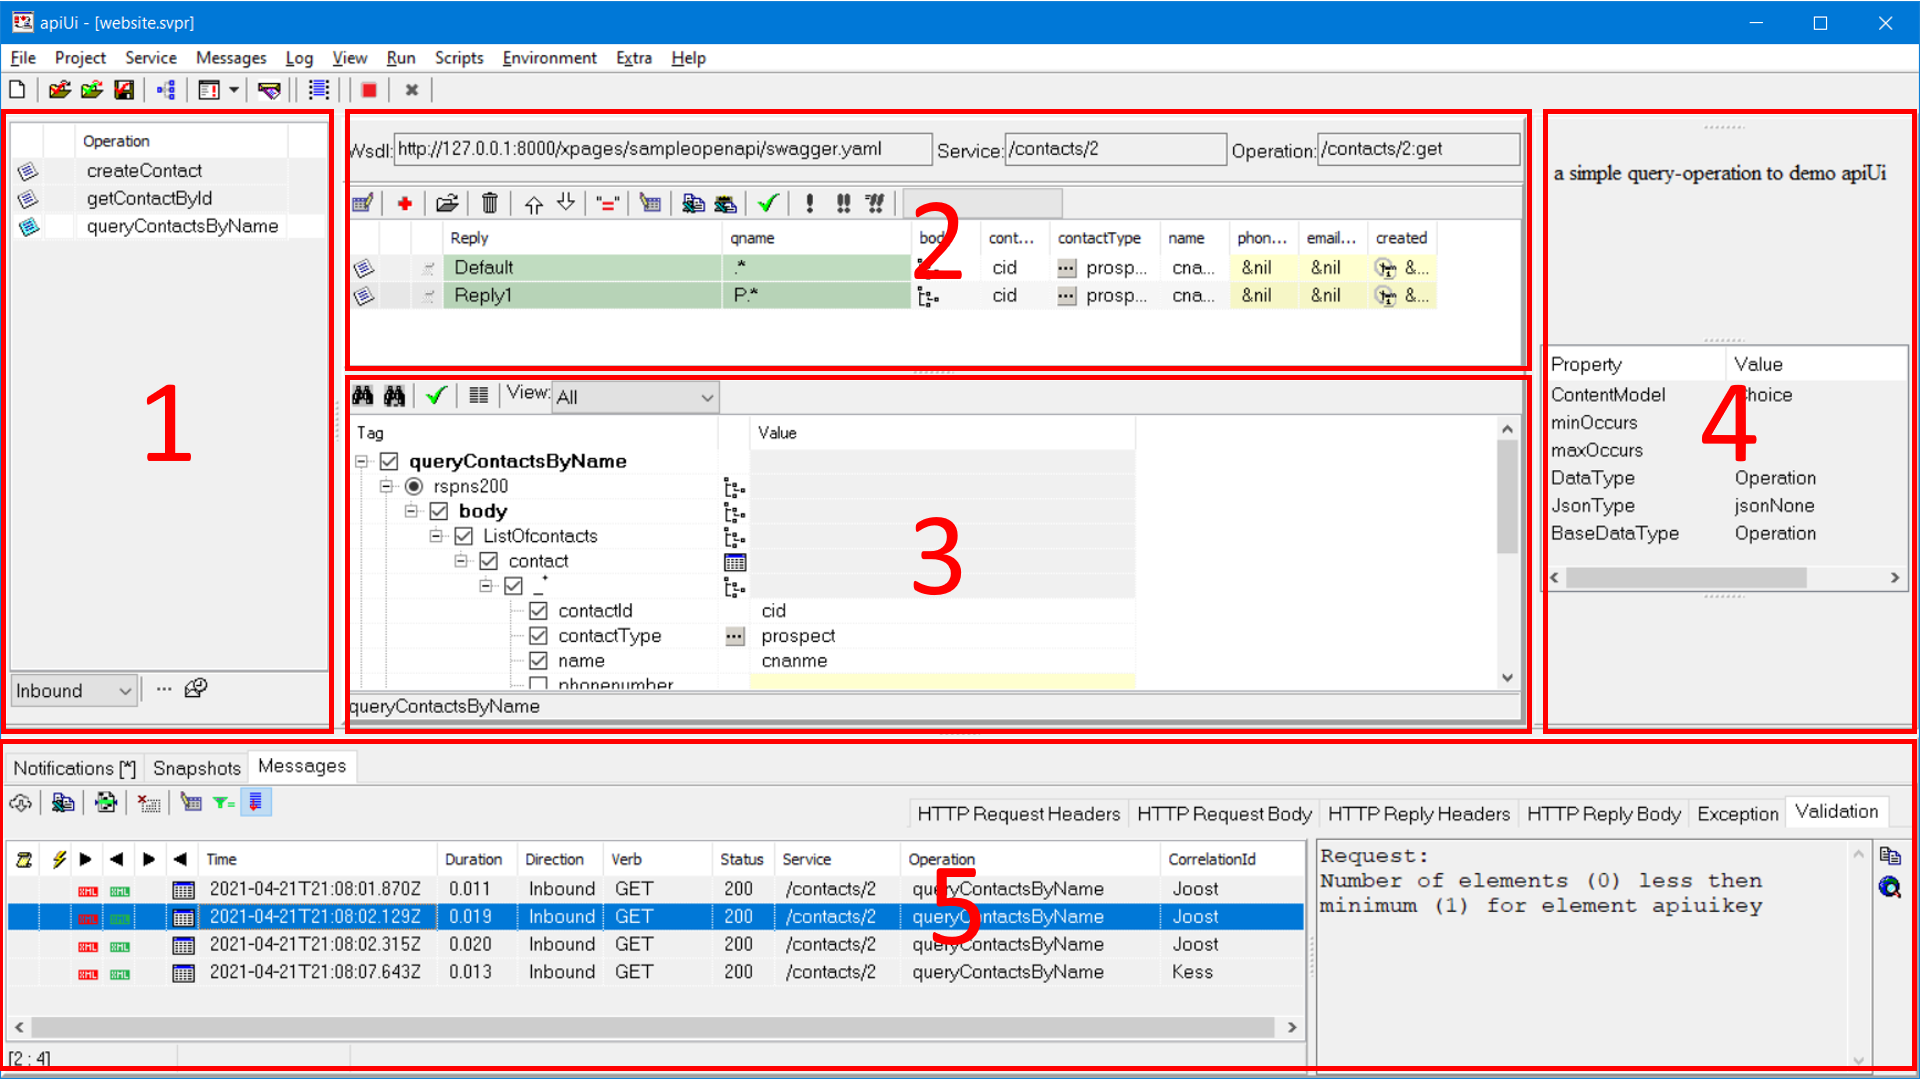The width and height of the screenshot is (1920, 1080).
Task: Click the red equals sign icon in reply toolbar
Action: (607, 204)
